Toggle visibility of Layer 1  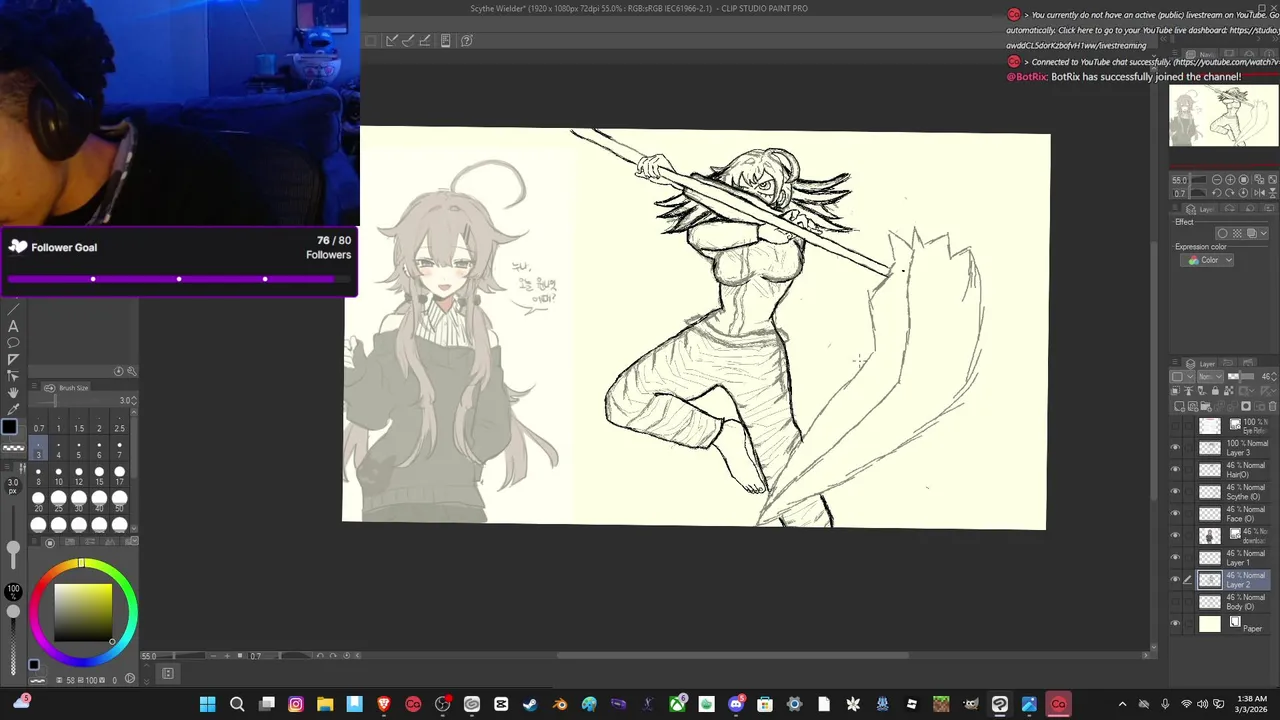(1175, 557)
